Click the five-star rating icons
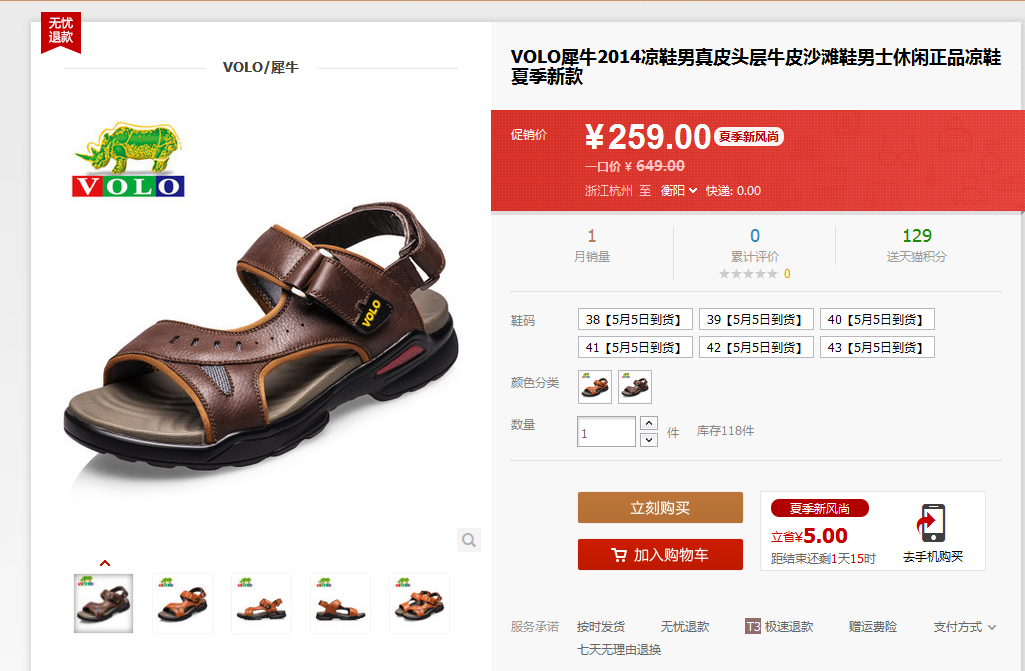1025x671 pixels. [x=748, y=274]
